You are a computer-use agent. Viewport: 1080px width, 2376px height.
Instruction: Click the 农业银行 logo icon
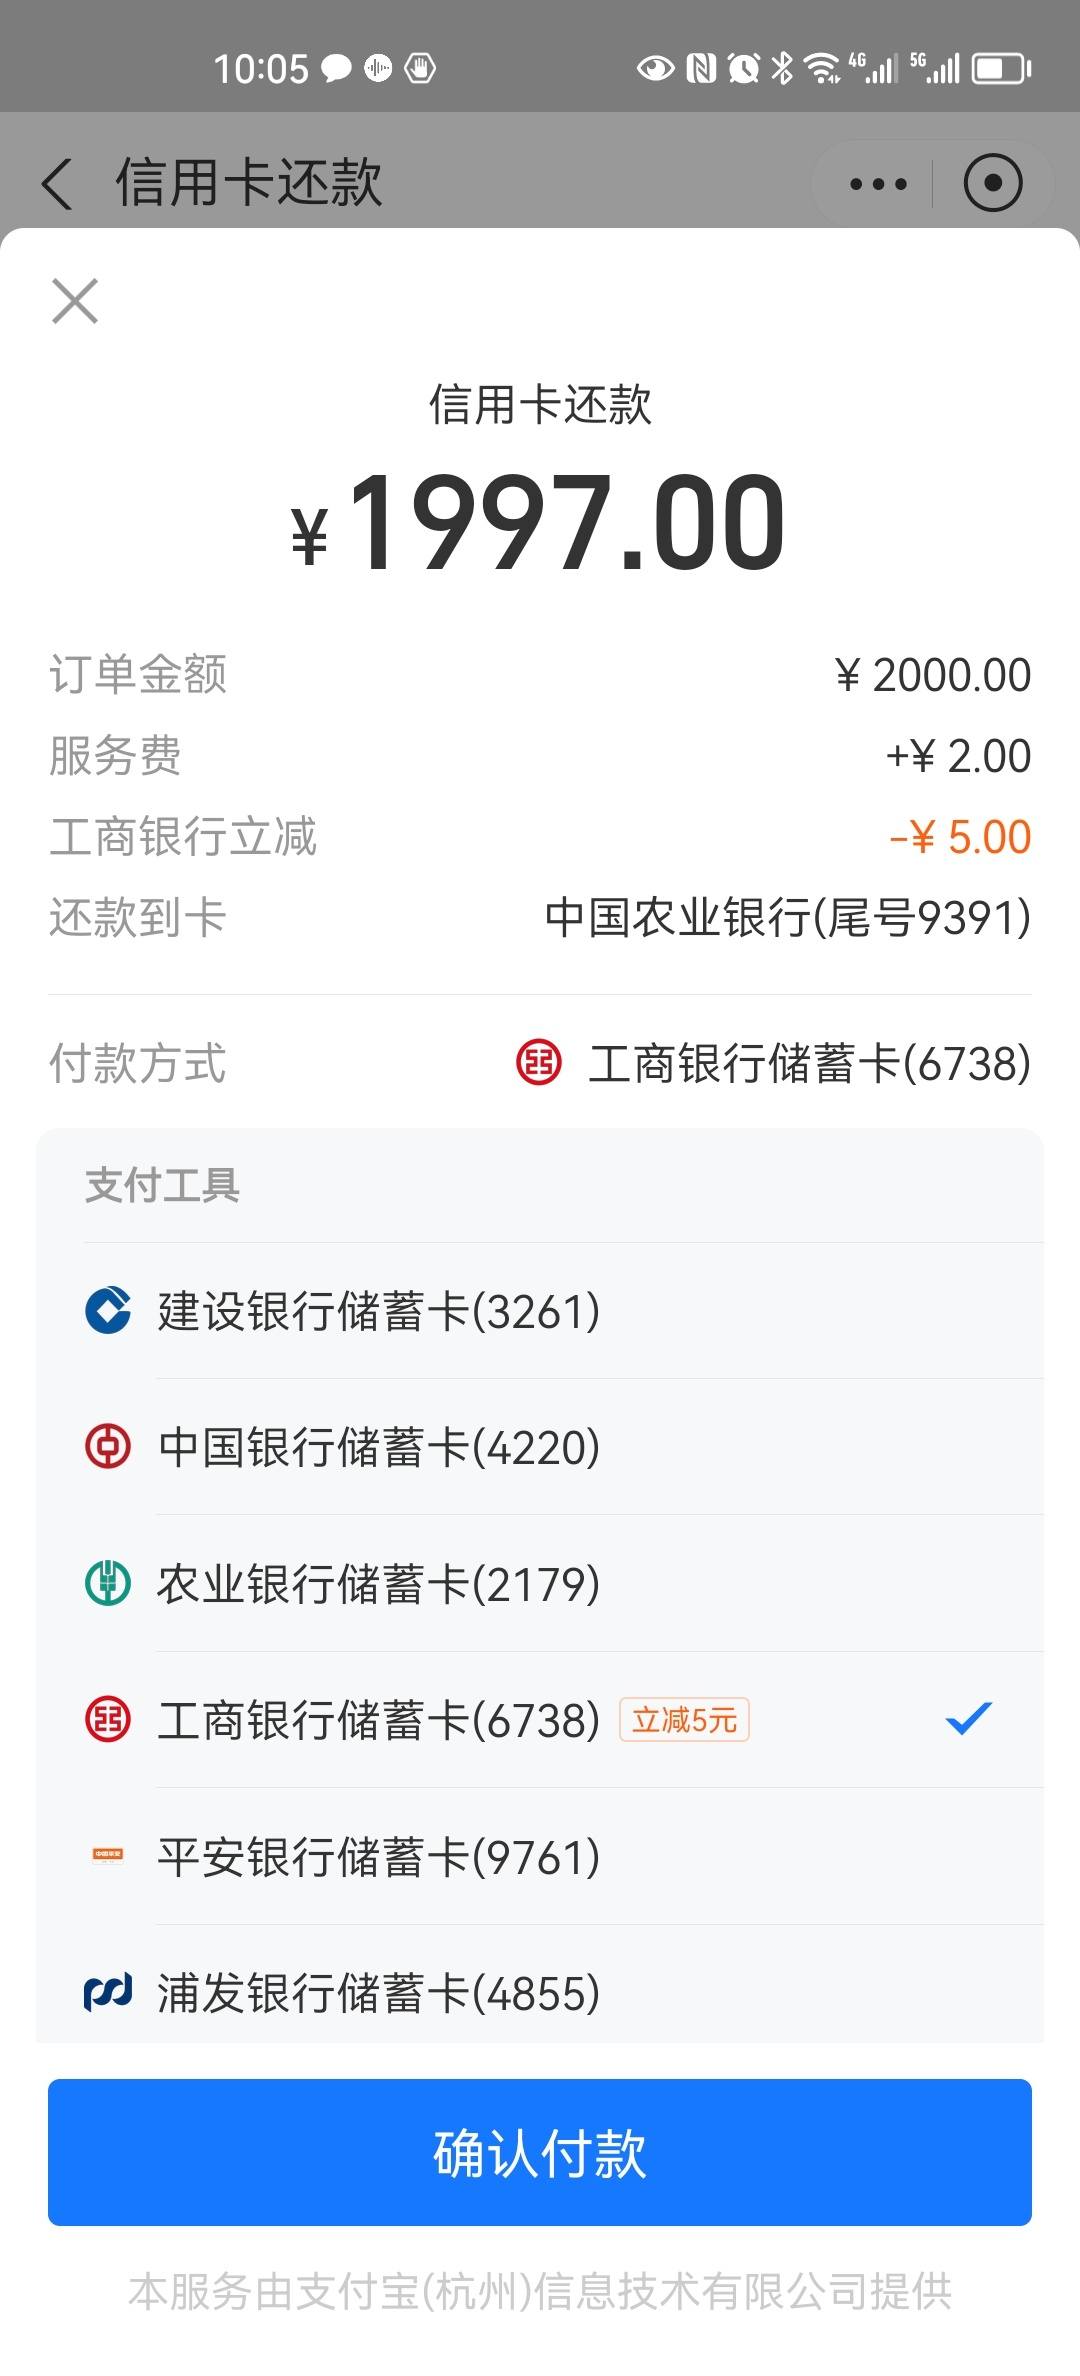click(x=108, y=1583)
